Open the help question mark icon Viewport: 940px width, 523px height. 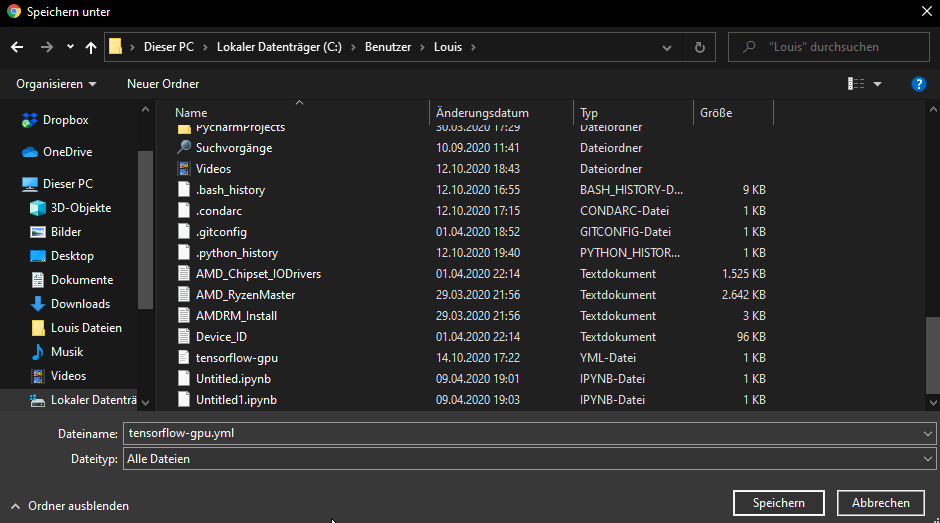click(x=918, y=84)
